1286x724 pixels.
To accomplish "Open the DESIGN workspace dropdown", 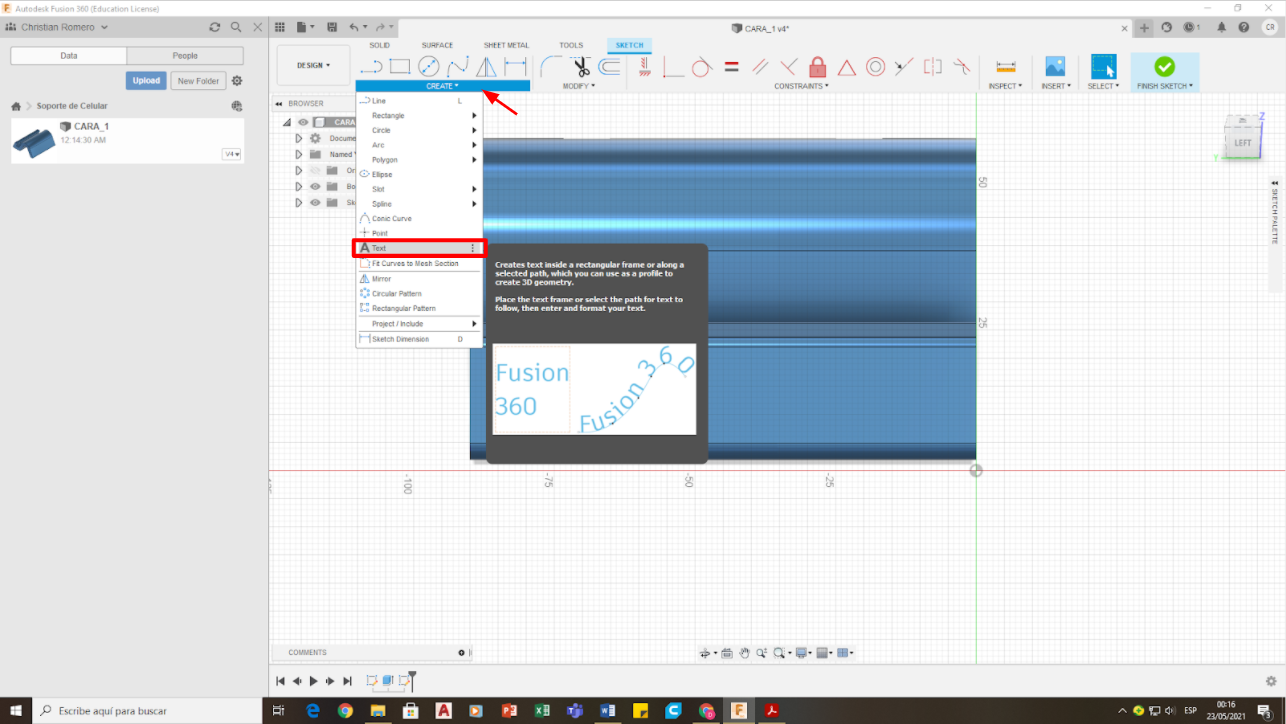I will [x=313, y=66].
